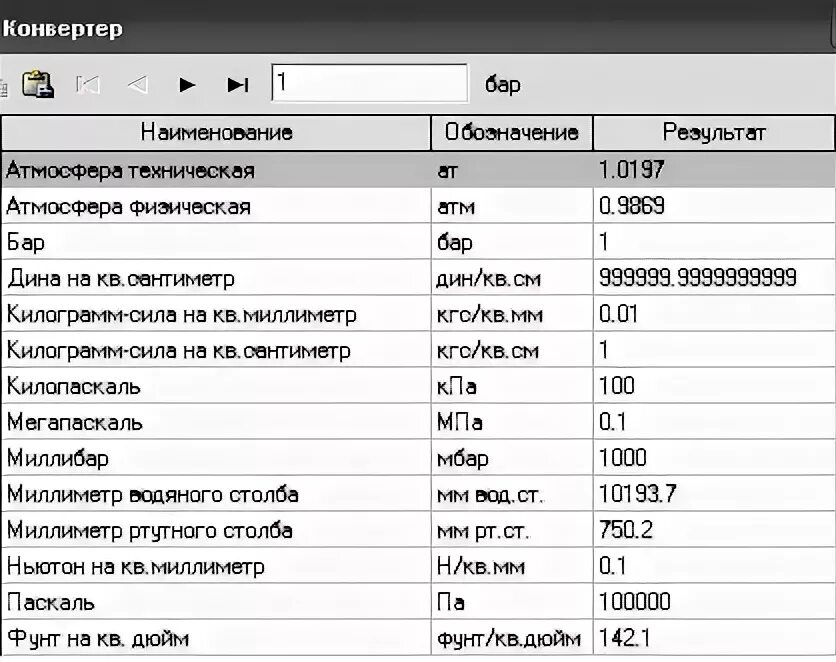This screenshot has height=662, width=836.
Task: Select Миллиметр водяного столба row
Action: pos(418,494)
